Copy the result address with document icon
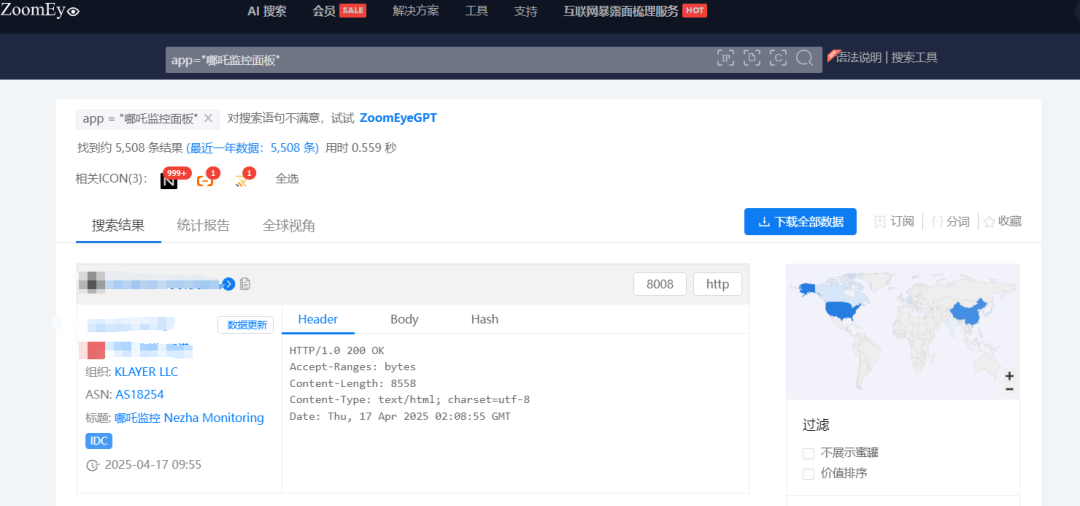 coord(245,284)
